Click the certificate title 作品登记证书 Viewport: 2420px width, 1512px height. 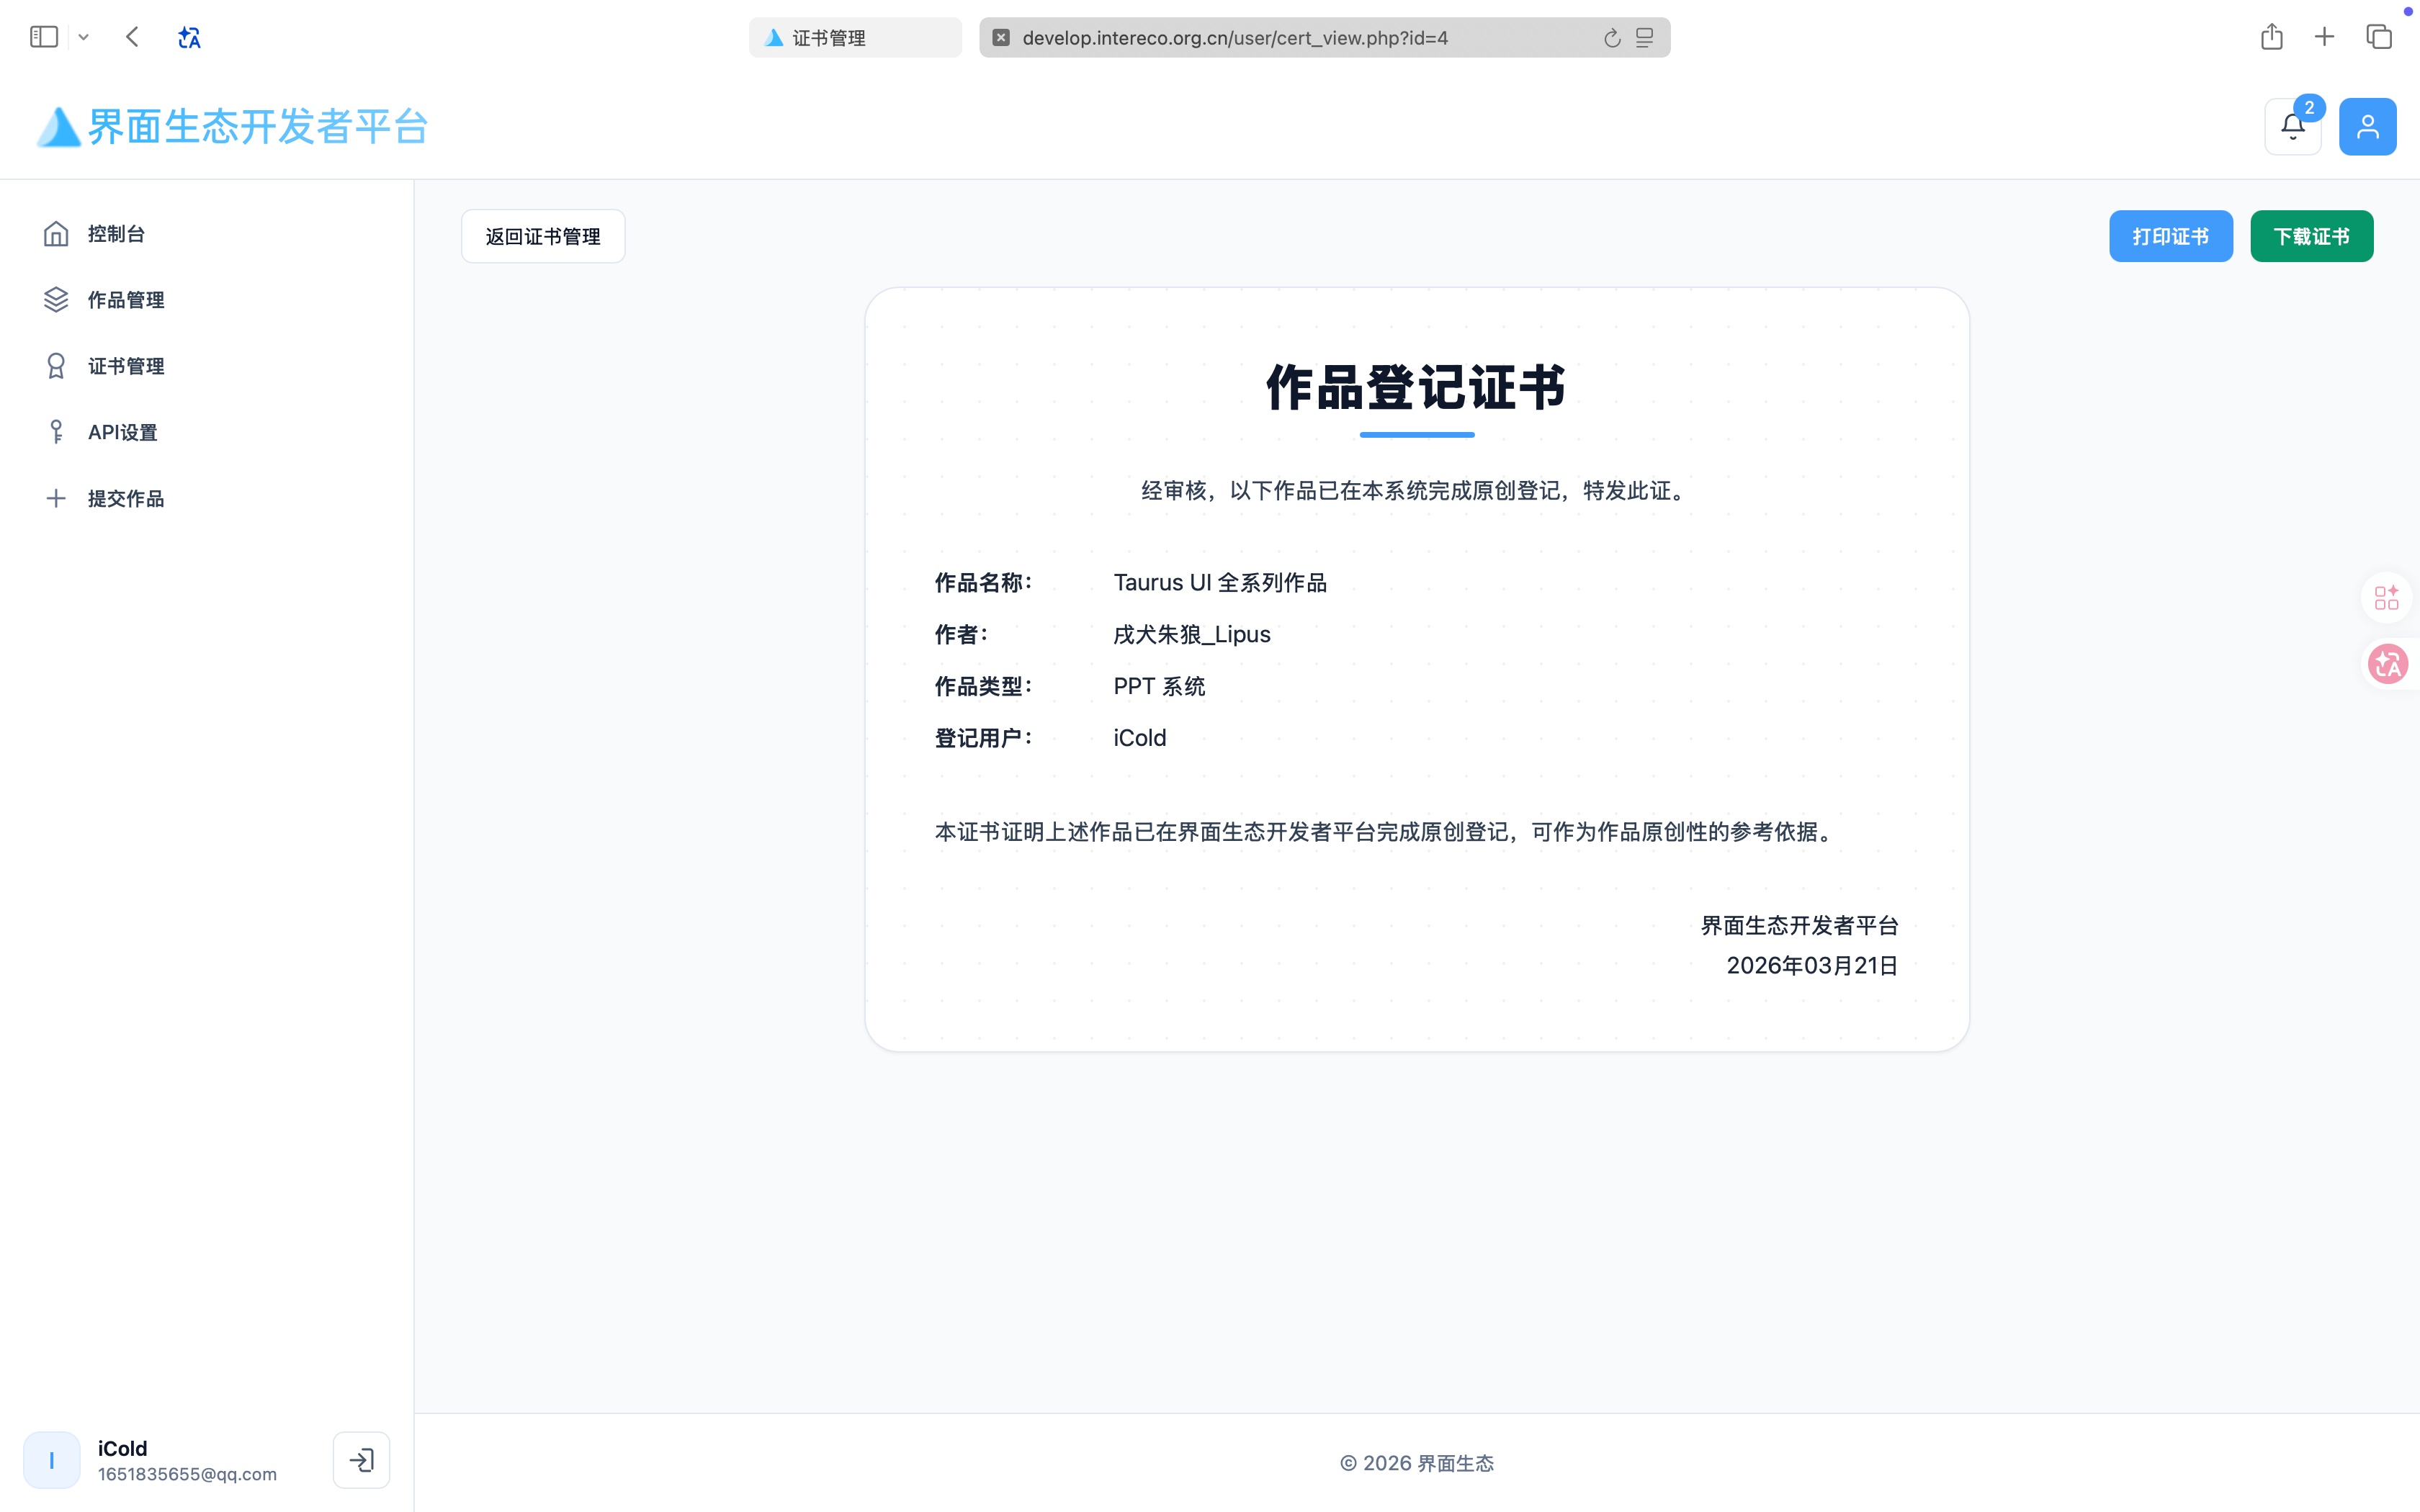click(x=1416, y=387)
